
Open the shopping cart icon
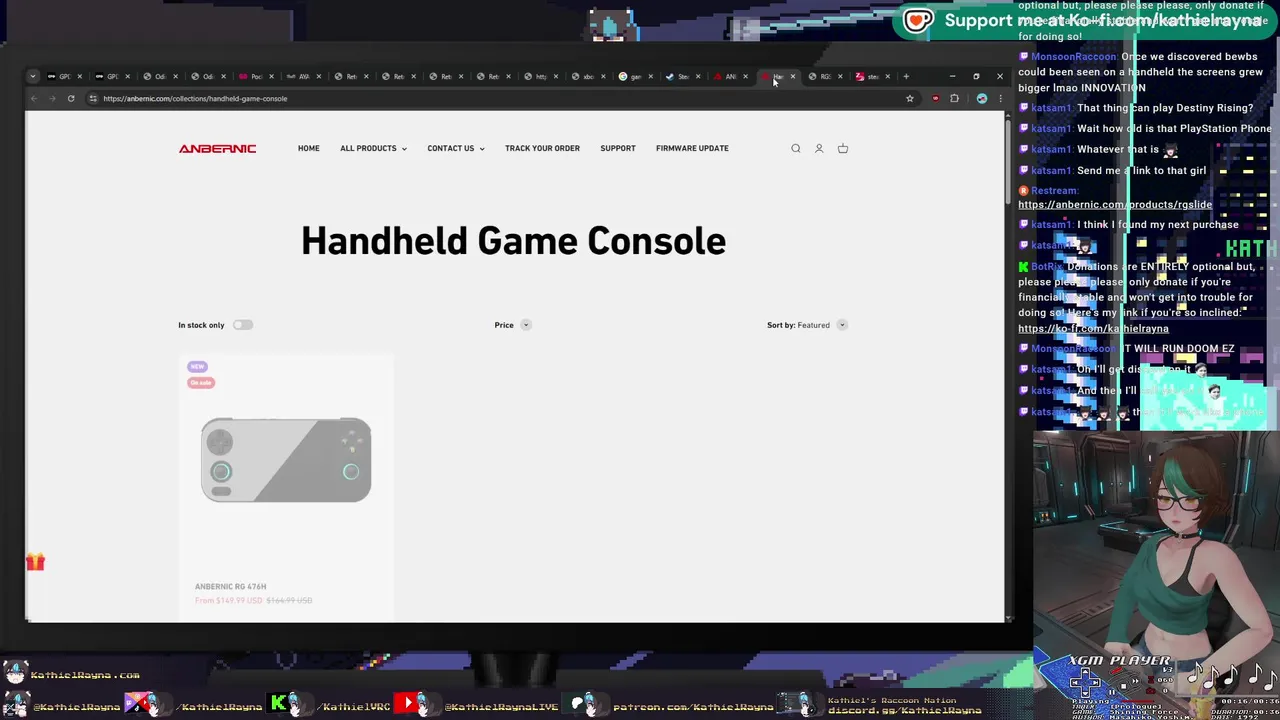coord(843,149)
